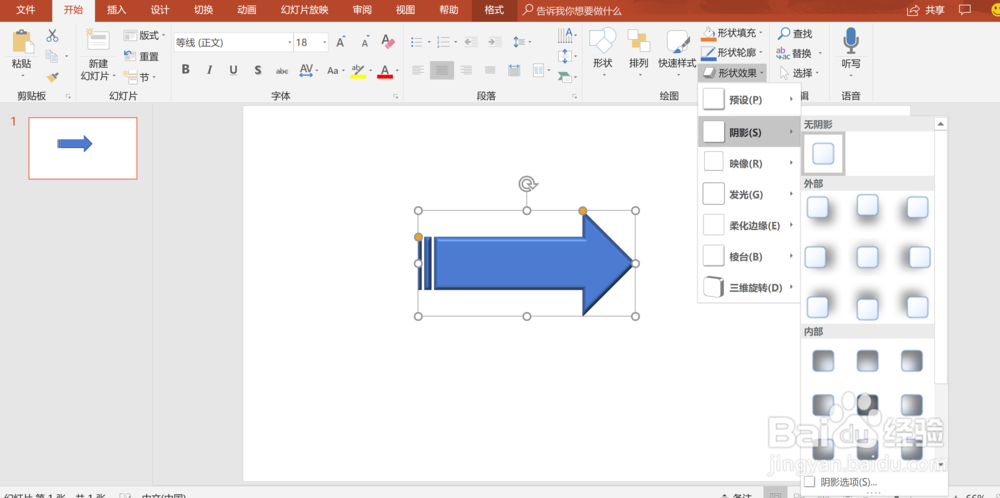Viewport: 1000px width, 498px height.
Task: Align text right
Action: tap(466, 70)
